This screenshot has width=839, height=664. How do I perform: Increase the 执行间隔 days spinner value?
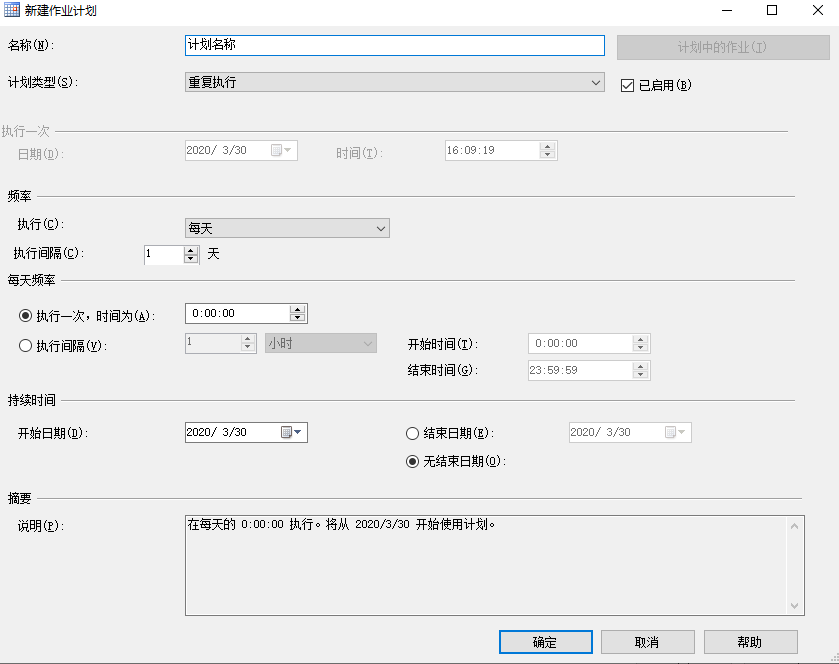coord(191,250)
